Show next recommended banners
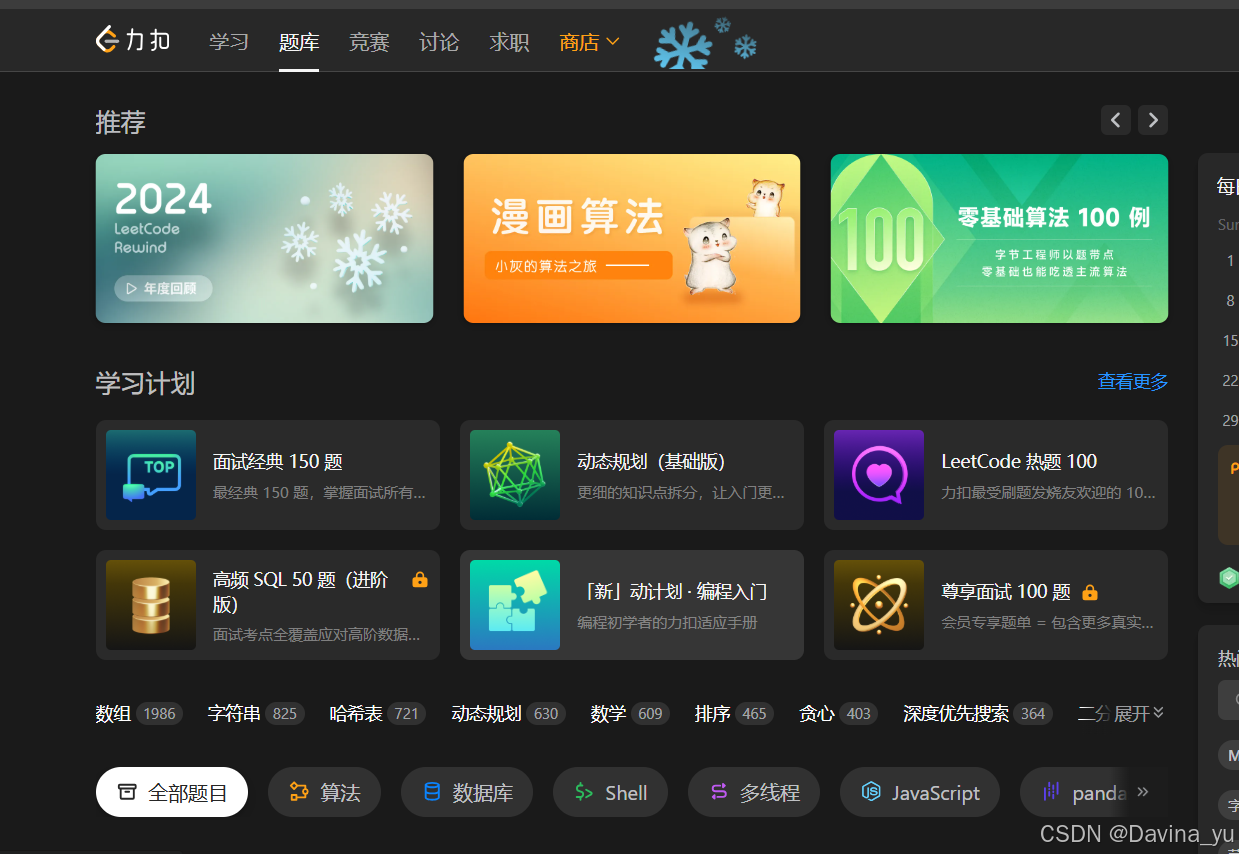The width and height of the screenshot is (1239, 854). click(x=1153, y=120)
